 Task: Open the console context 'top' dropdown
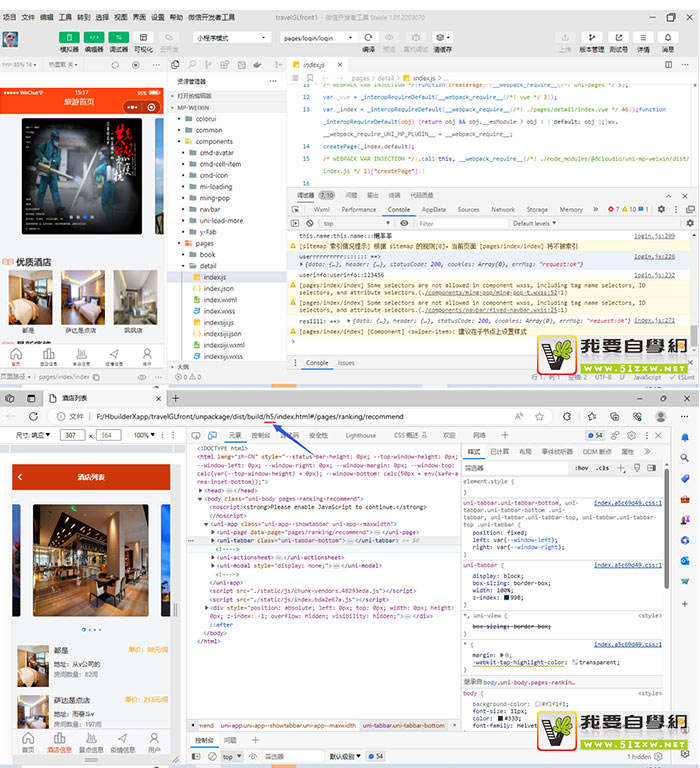click(356, 223)
